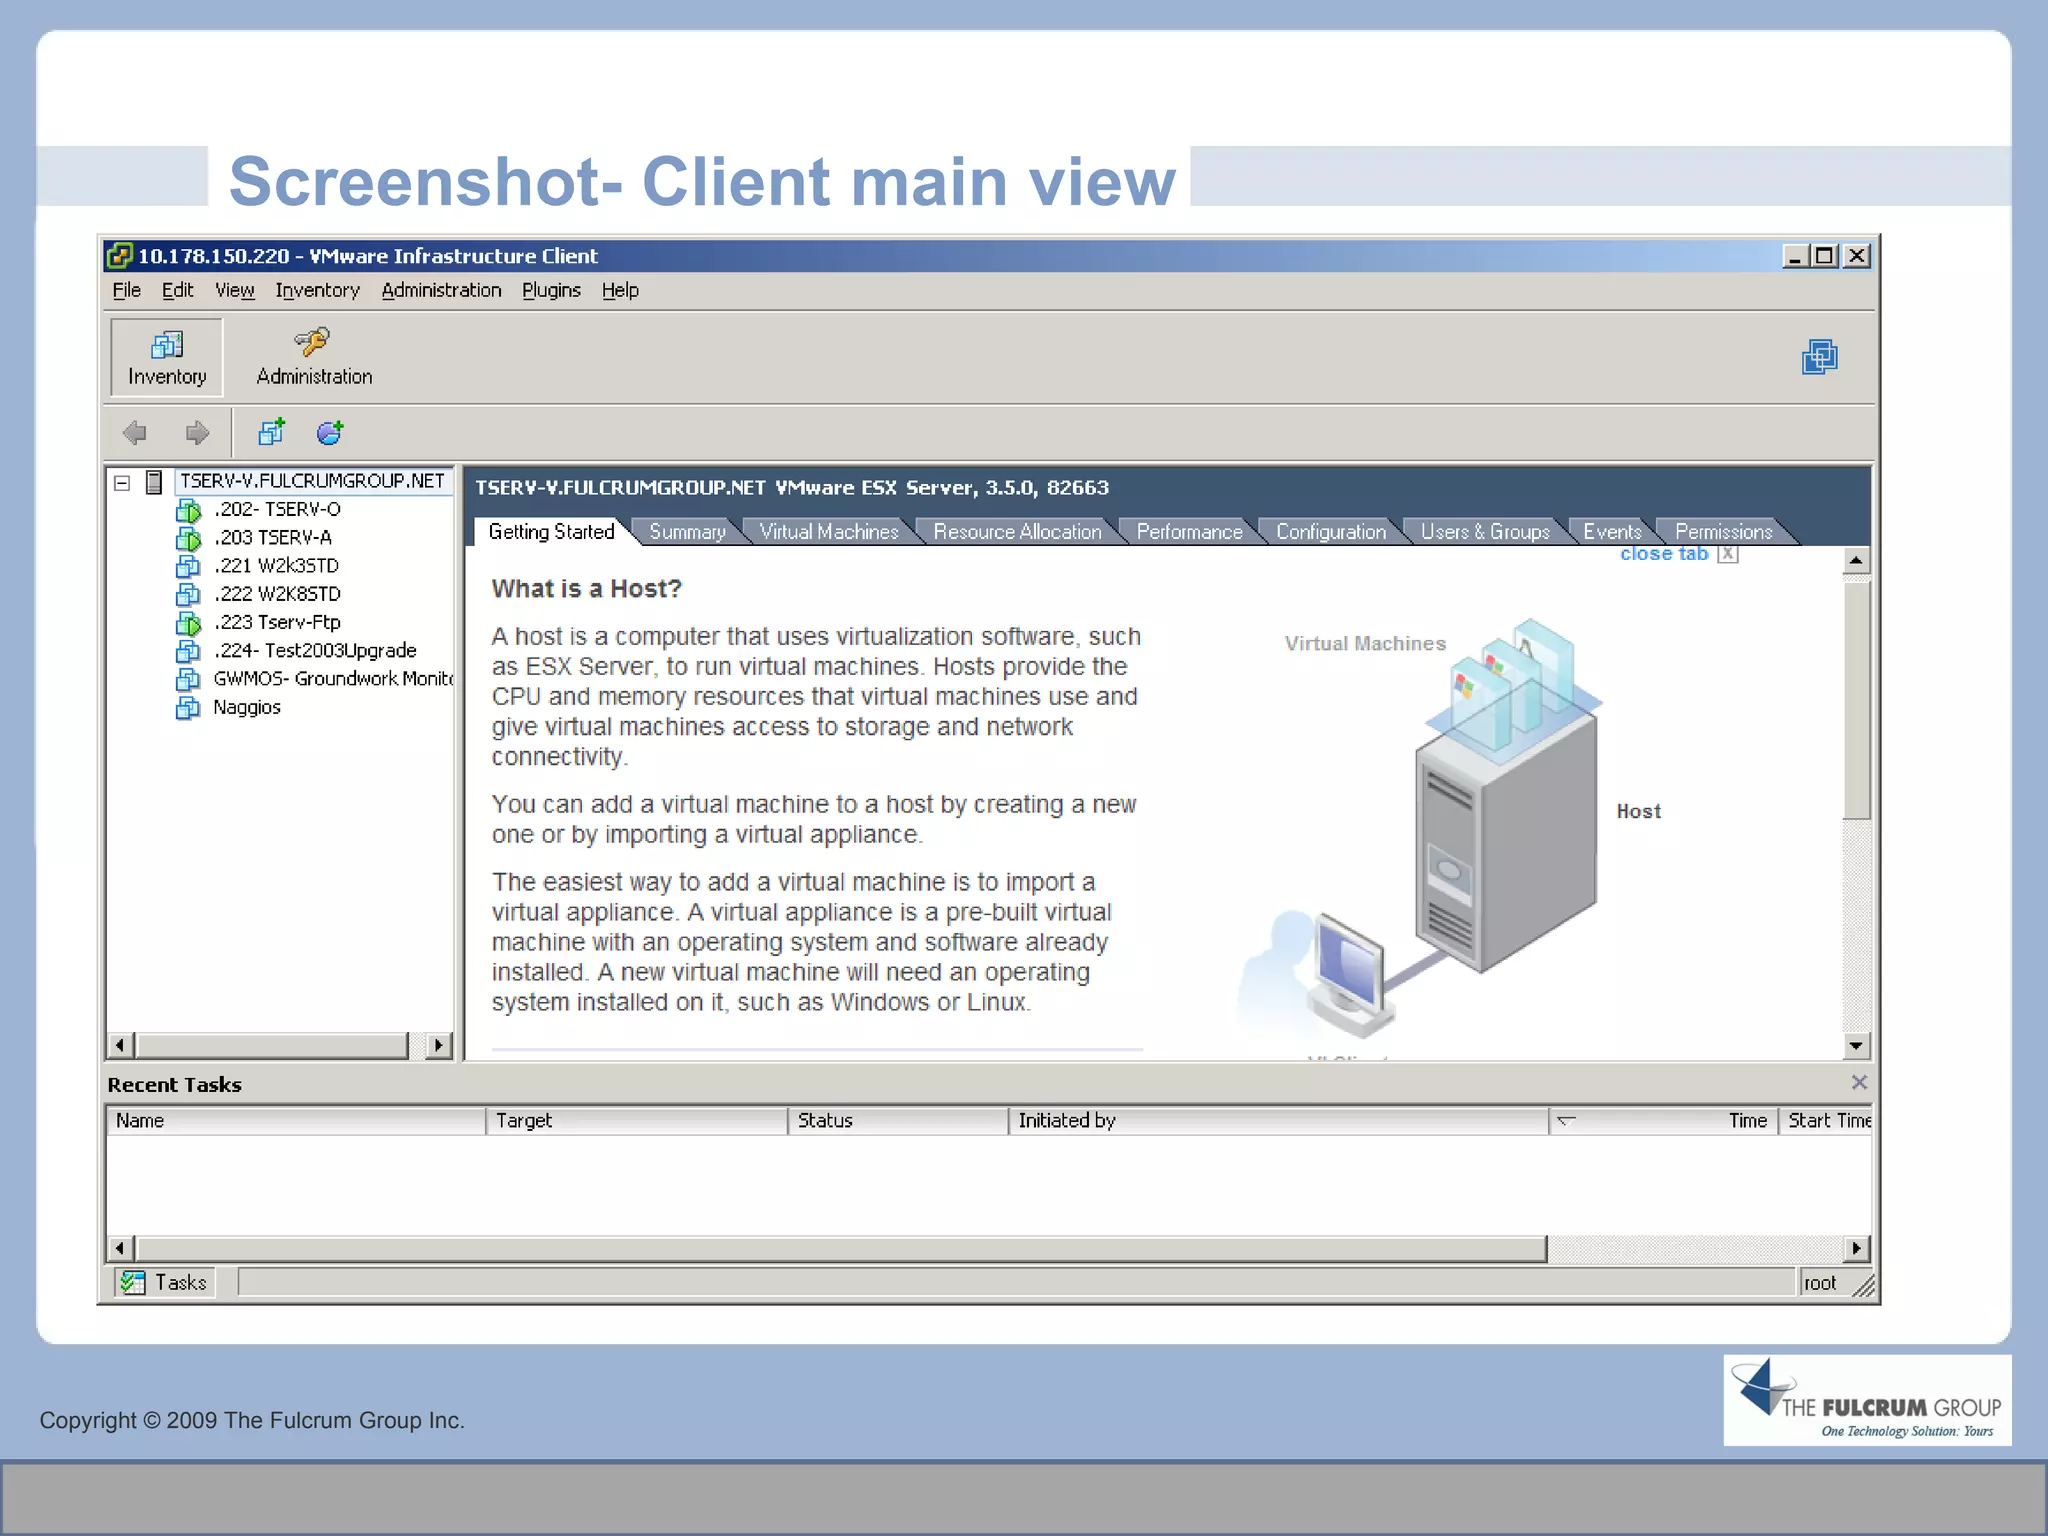The width and height of the screenshot is (2048, 1536).
Task: Click the VM icon beside Naggios
Action: (188, 708)
